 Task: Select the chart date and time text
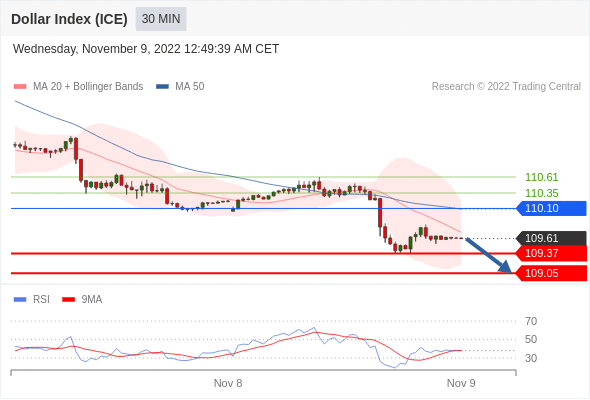point(146,49)
